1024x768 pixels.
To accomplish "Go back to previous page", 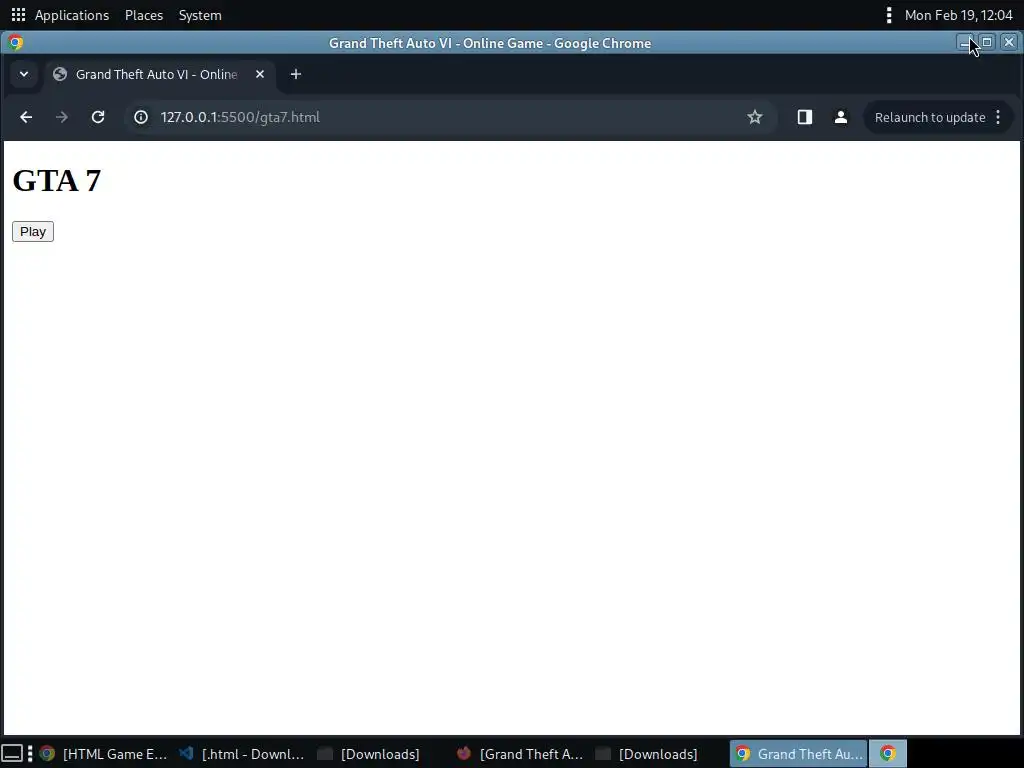I will [x=26, y=117].
